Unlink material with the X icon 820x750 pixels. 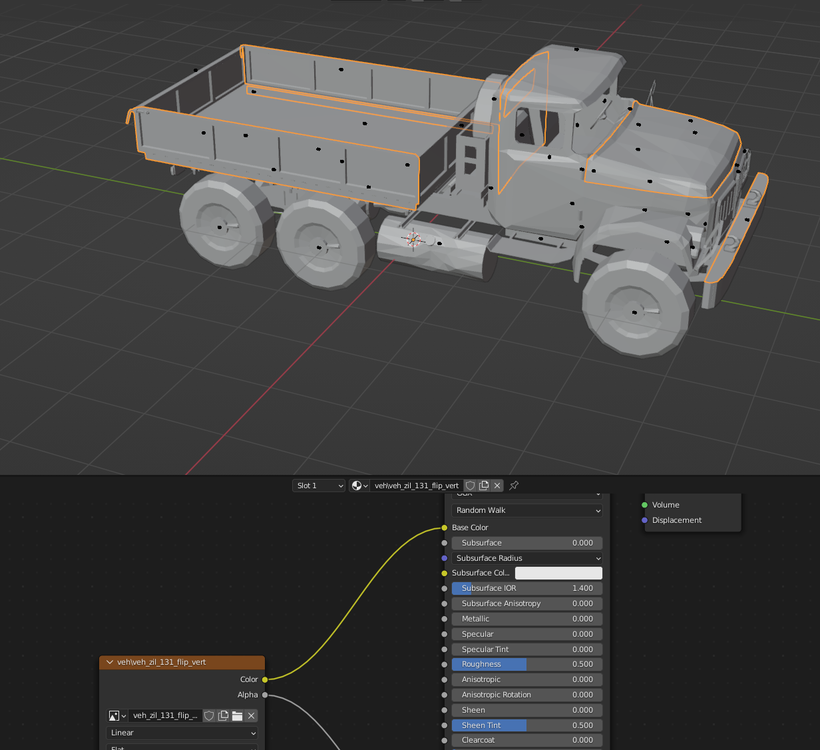point(497,486)
